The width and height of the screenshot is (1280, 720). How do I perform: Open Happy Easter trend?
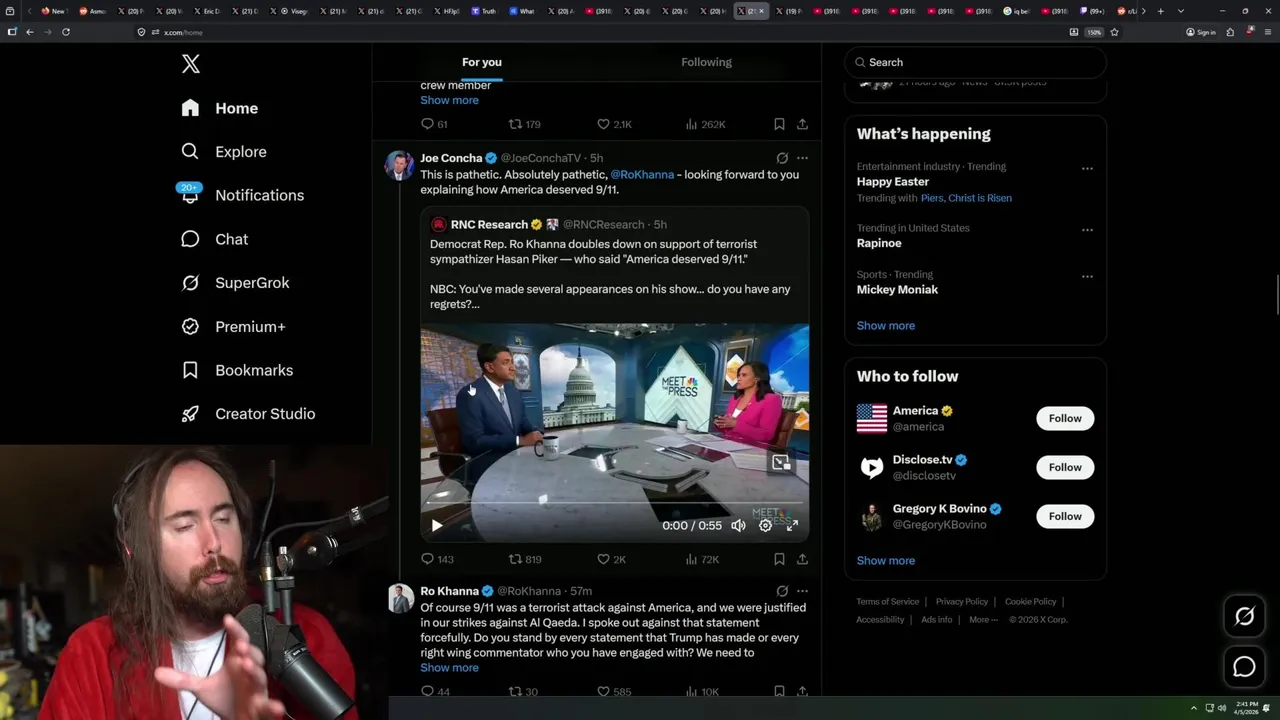[x=893, y=182]
